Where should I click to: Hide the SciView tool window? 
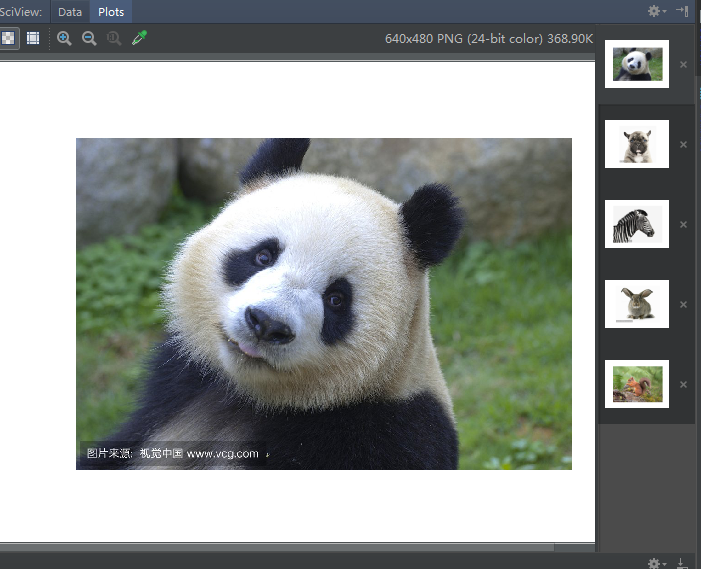point(682,11)
